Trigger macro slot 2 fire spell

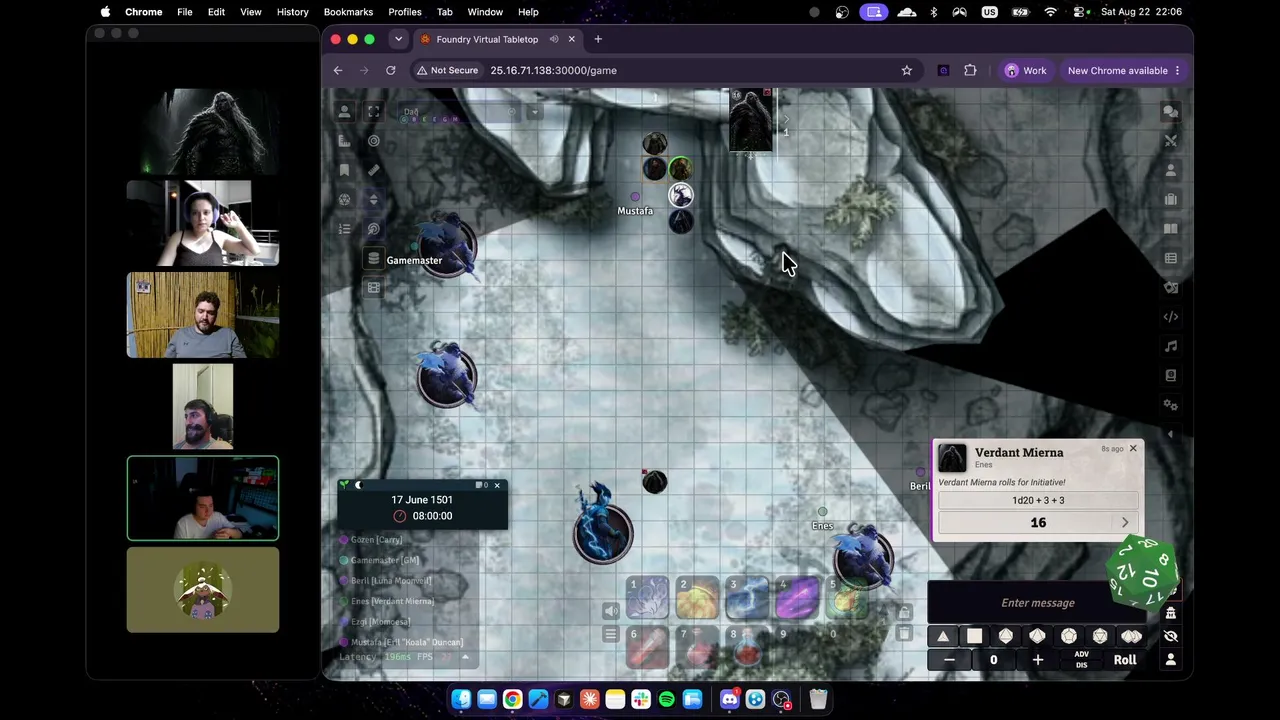tap(697, 599)
